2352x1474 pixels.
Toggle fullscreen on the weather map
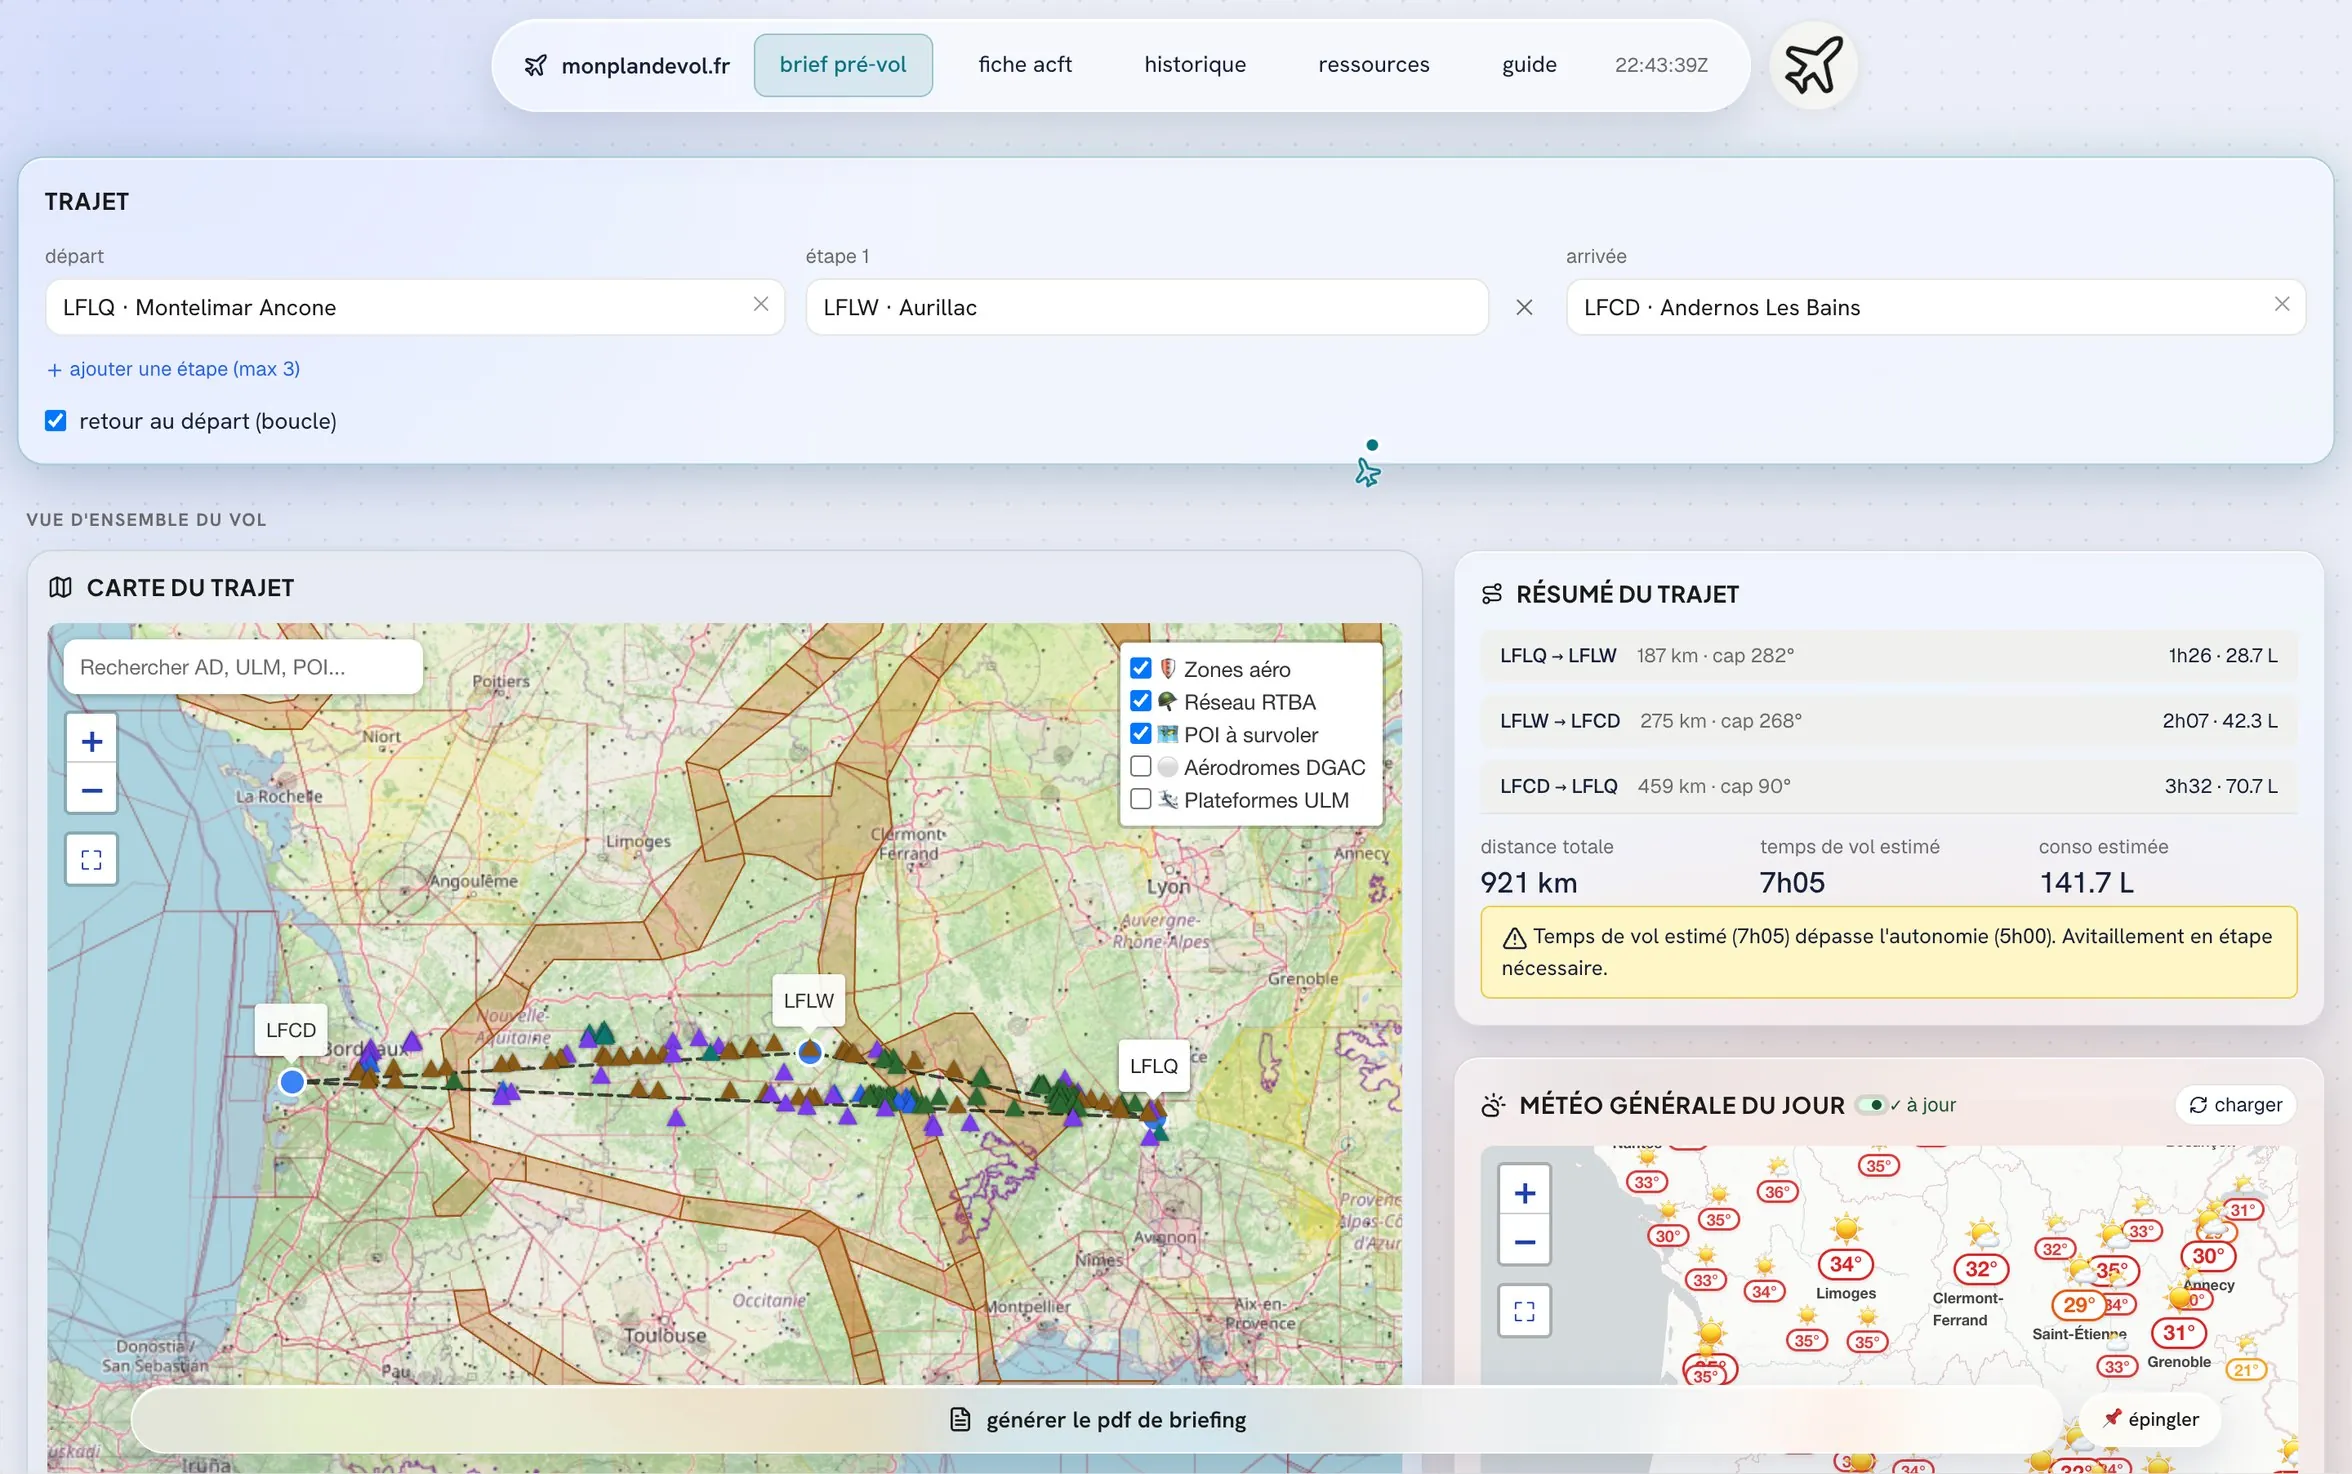click(1524, 1311)
